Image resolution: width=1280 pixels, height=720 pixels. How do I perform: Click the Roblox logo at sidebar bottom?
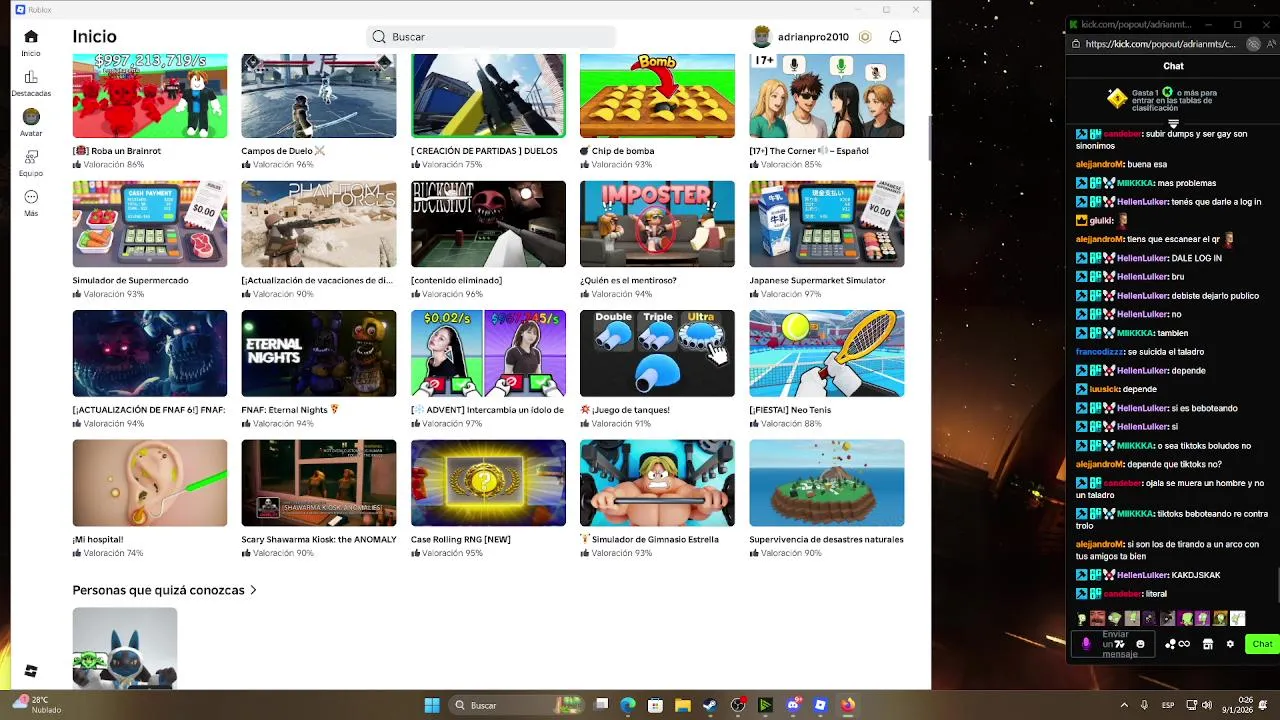31,671
